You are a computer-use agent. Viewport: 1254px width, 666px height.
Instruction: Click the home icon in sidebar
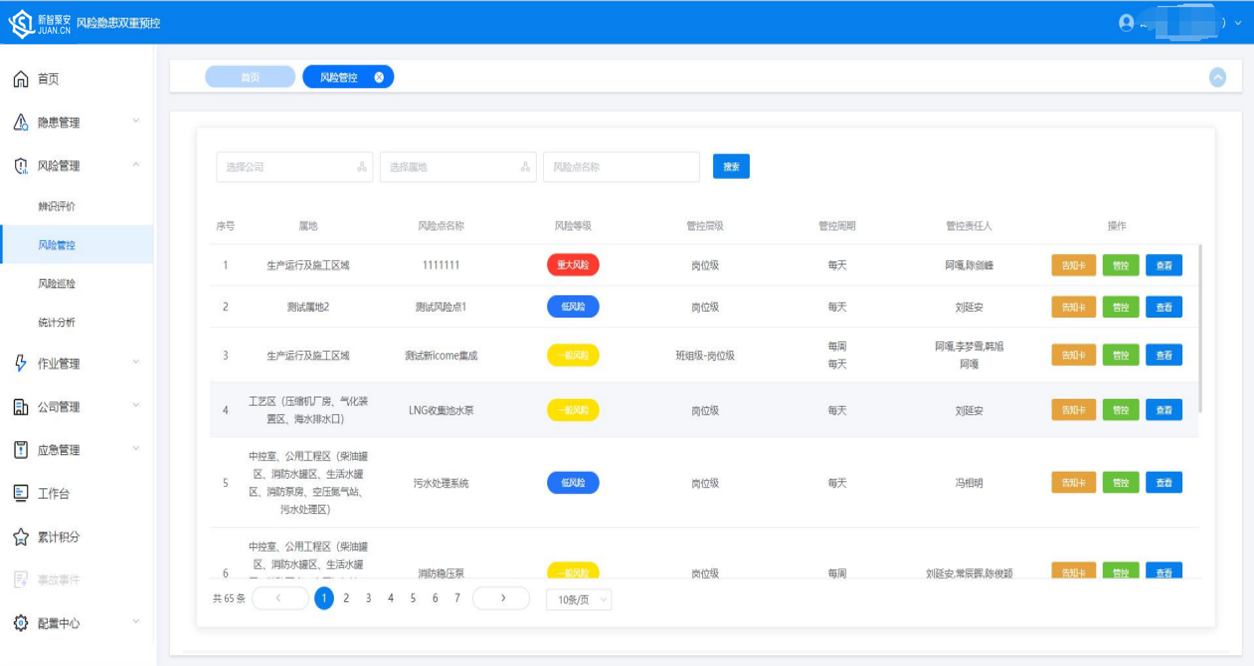click(x=21, y=79)
